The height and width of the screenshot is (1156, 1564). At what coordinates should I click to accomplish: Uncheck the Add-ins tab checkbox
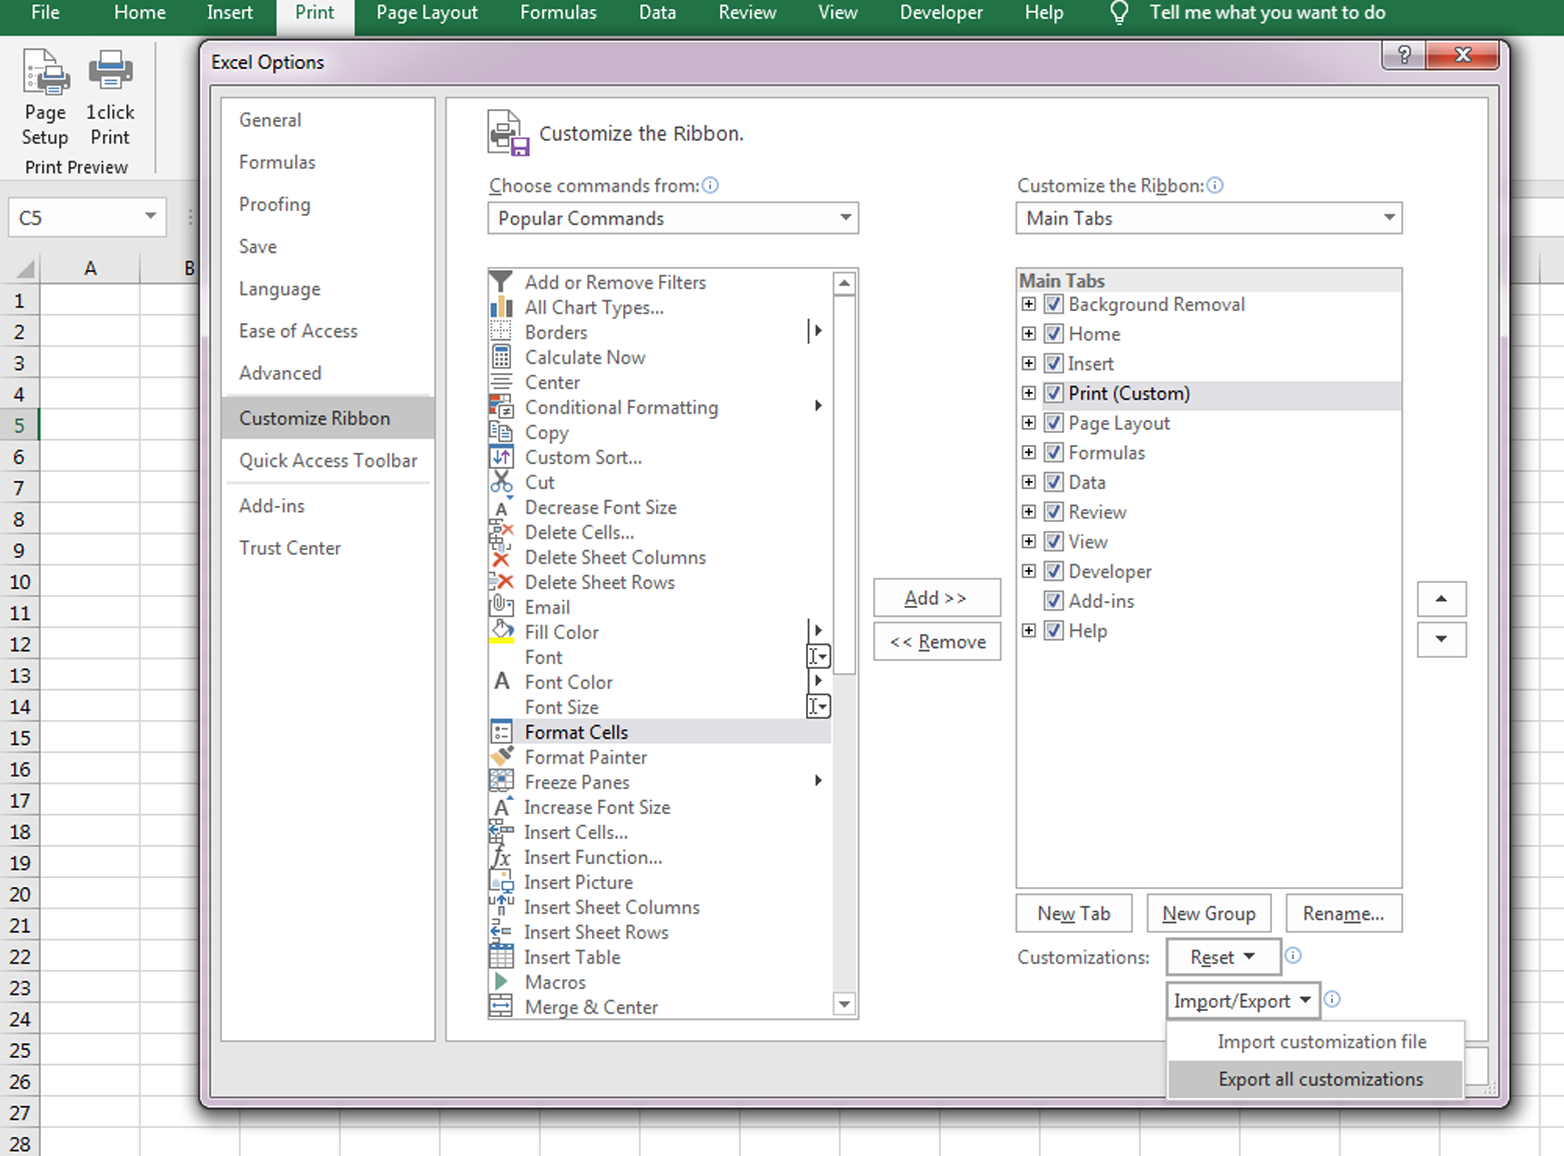click(x=1054, y=601)
